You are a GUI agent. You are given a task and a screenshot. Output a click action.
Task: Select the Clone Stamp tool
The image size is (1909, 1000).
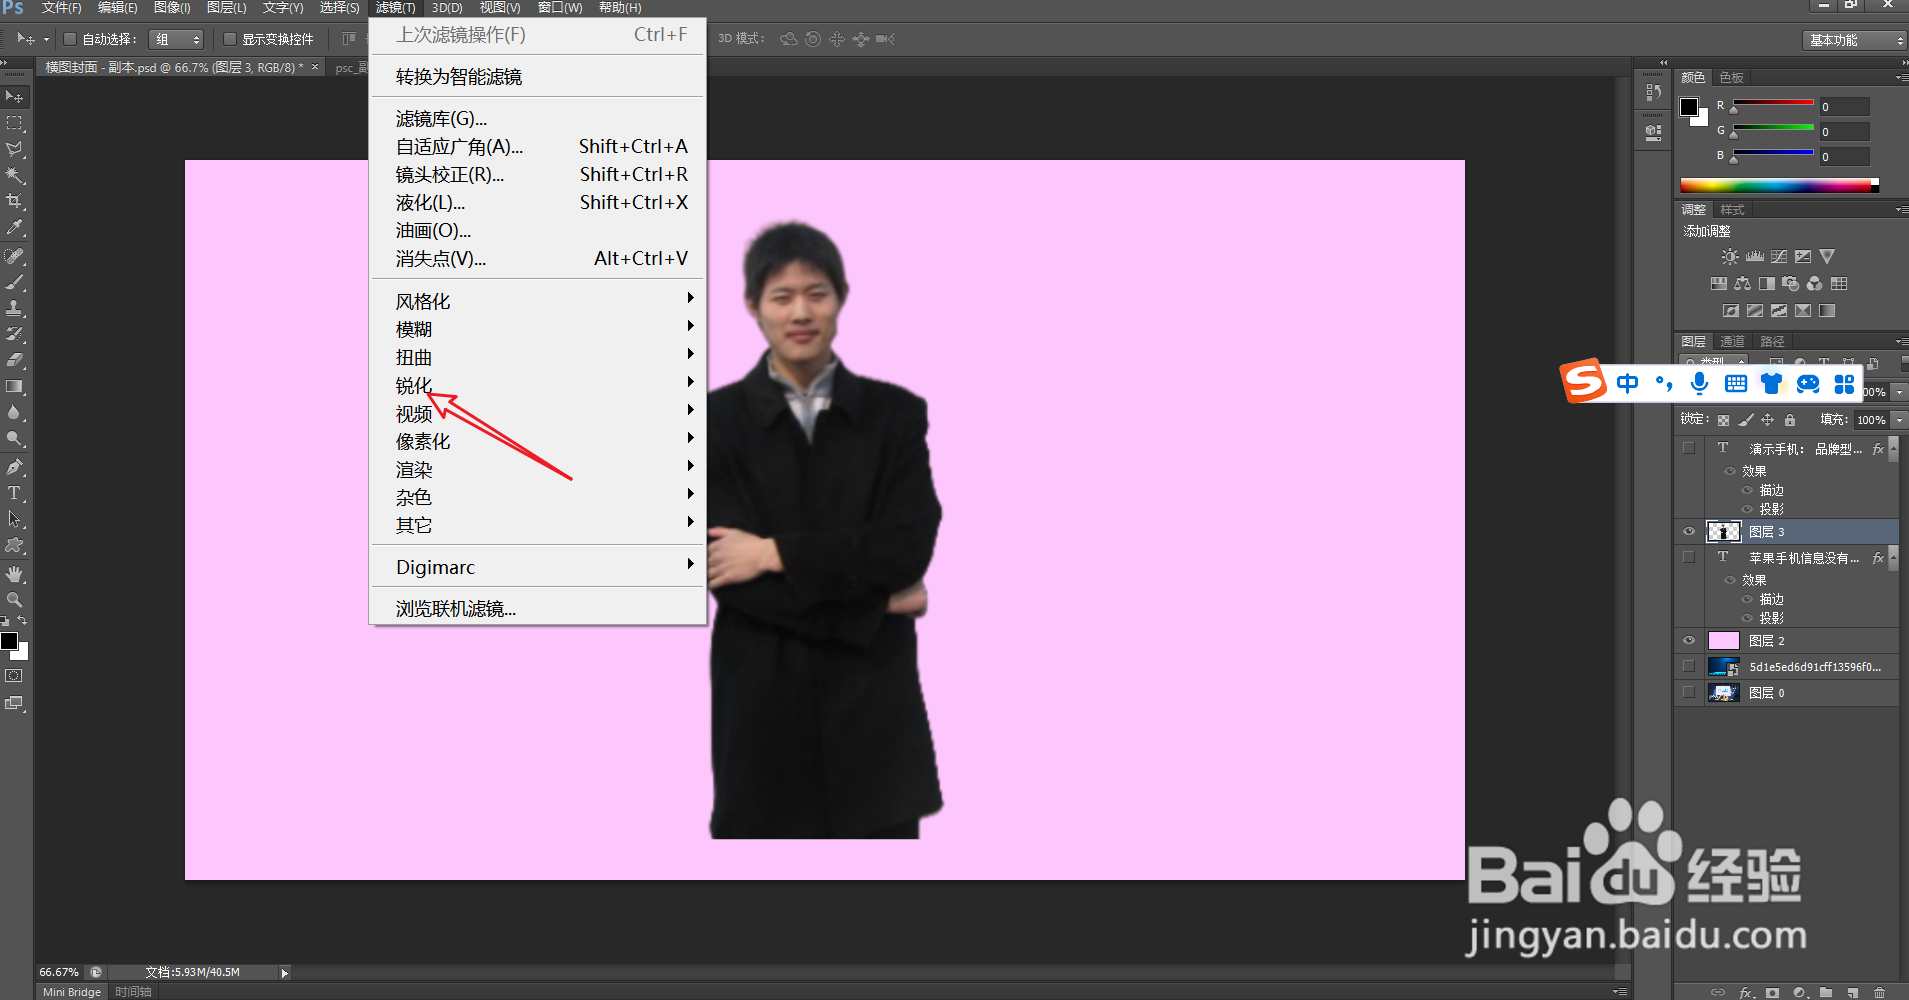coord(15,308)
